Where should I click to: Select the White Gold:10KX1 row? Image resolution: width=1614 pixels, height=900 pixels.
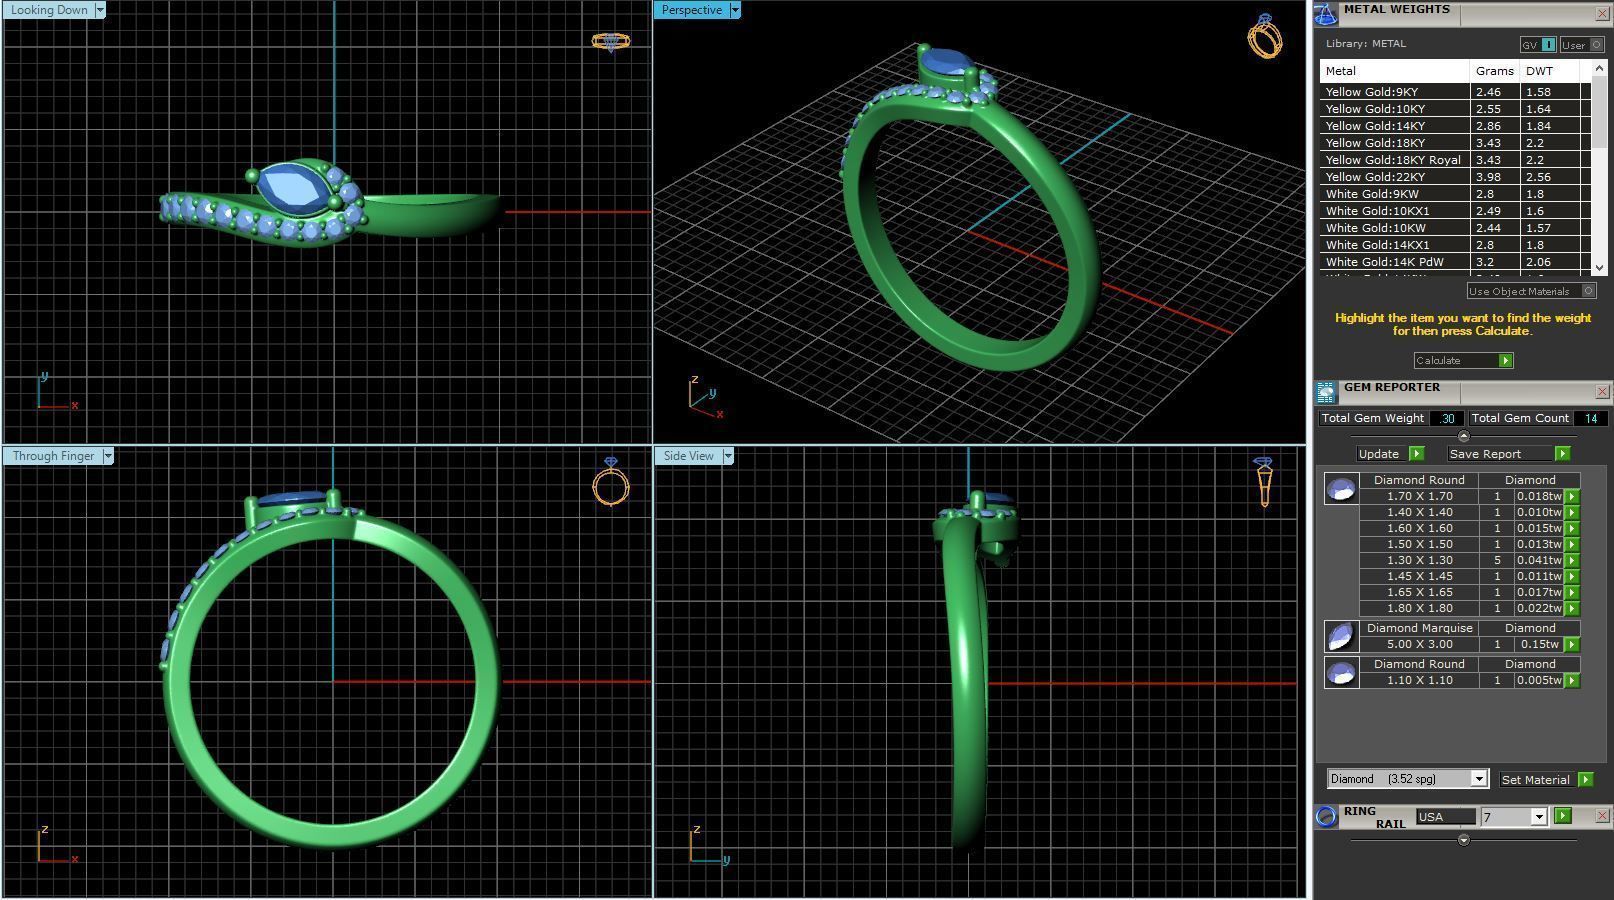[1455, 211]
